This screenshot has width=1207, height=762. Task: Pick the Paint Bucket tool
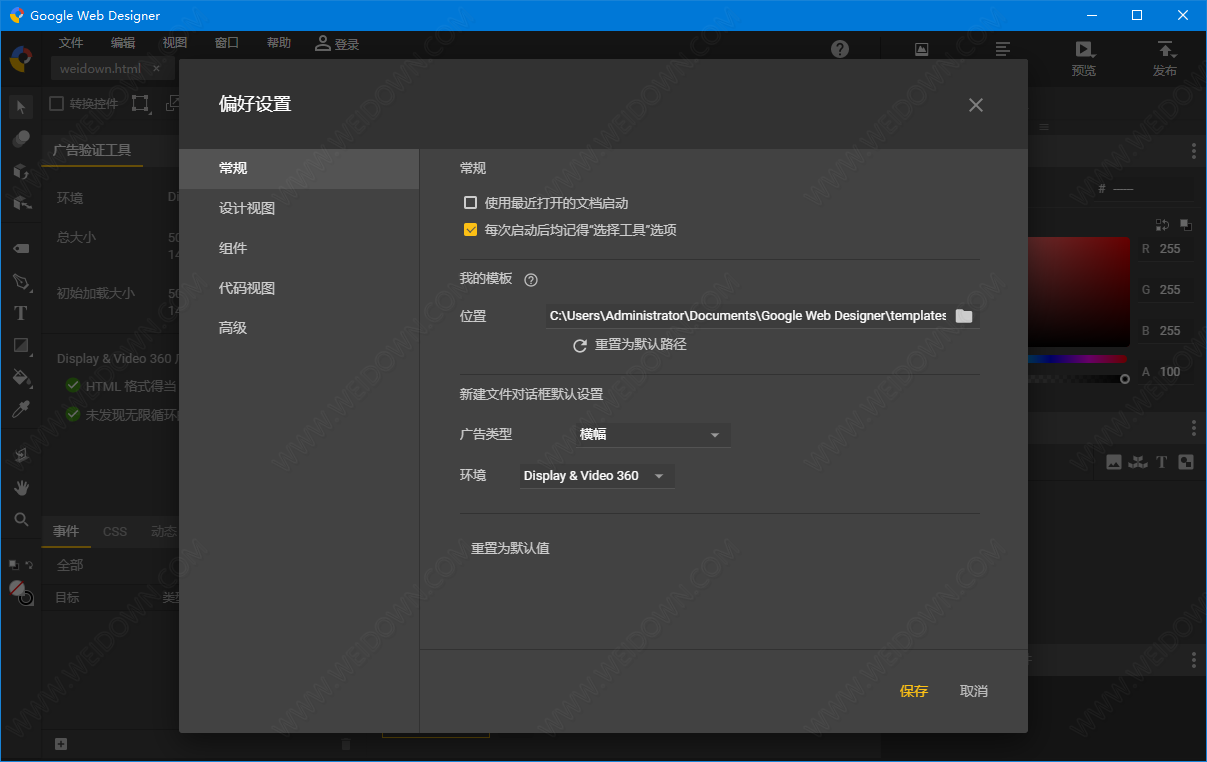coord(21,377)
